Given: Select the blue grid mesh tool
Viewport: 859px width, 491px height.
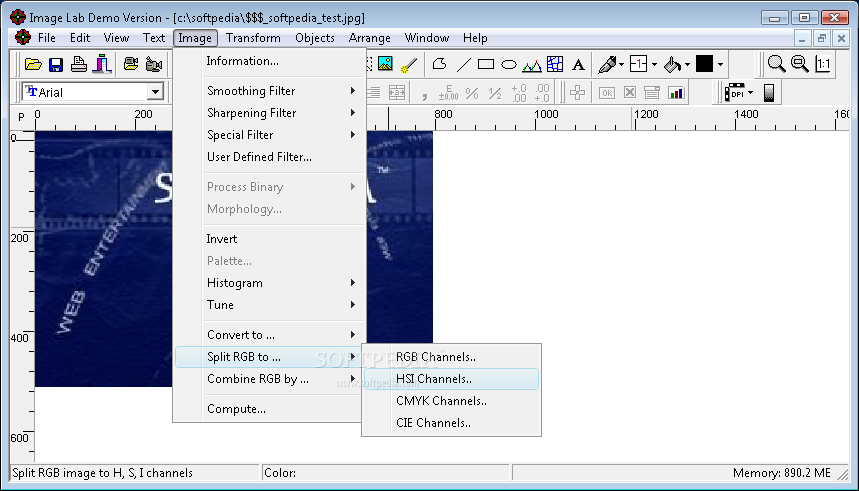Looking at the screenshot, I should coord(555,64).
